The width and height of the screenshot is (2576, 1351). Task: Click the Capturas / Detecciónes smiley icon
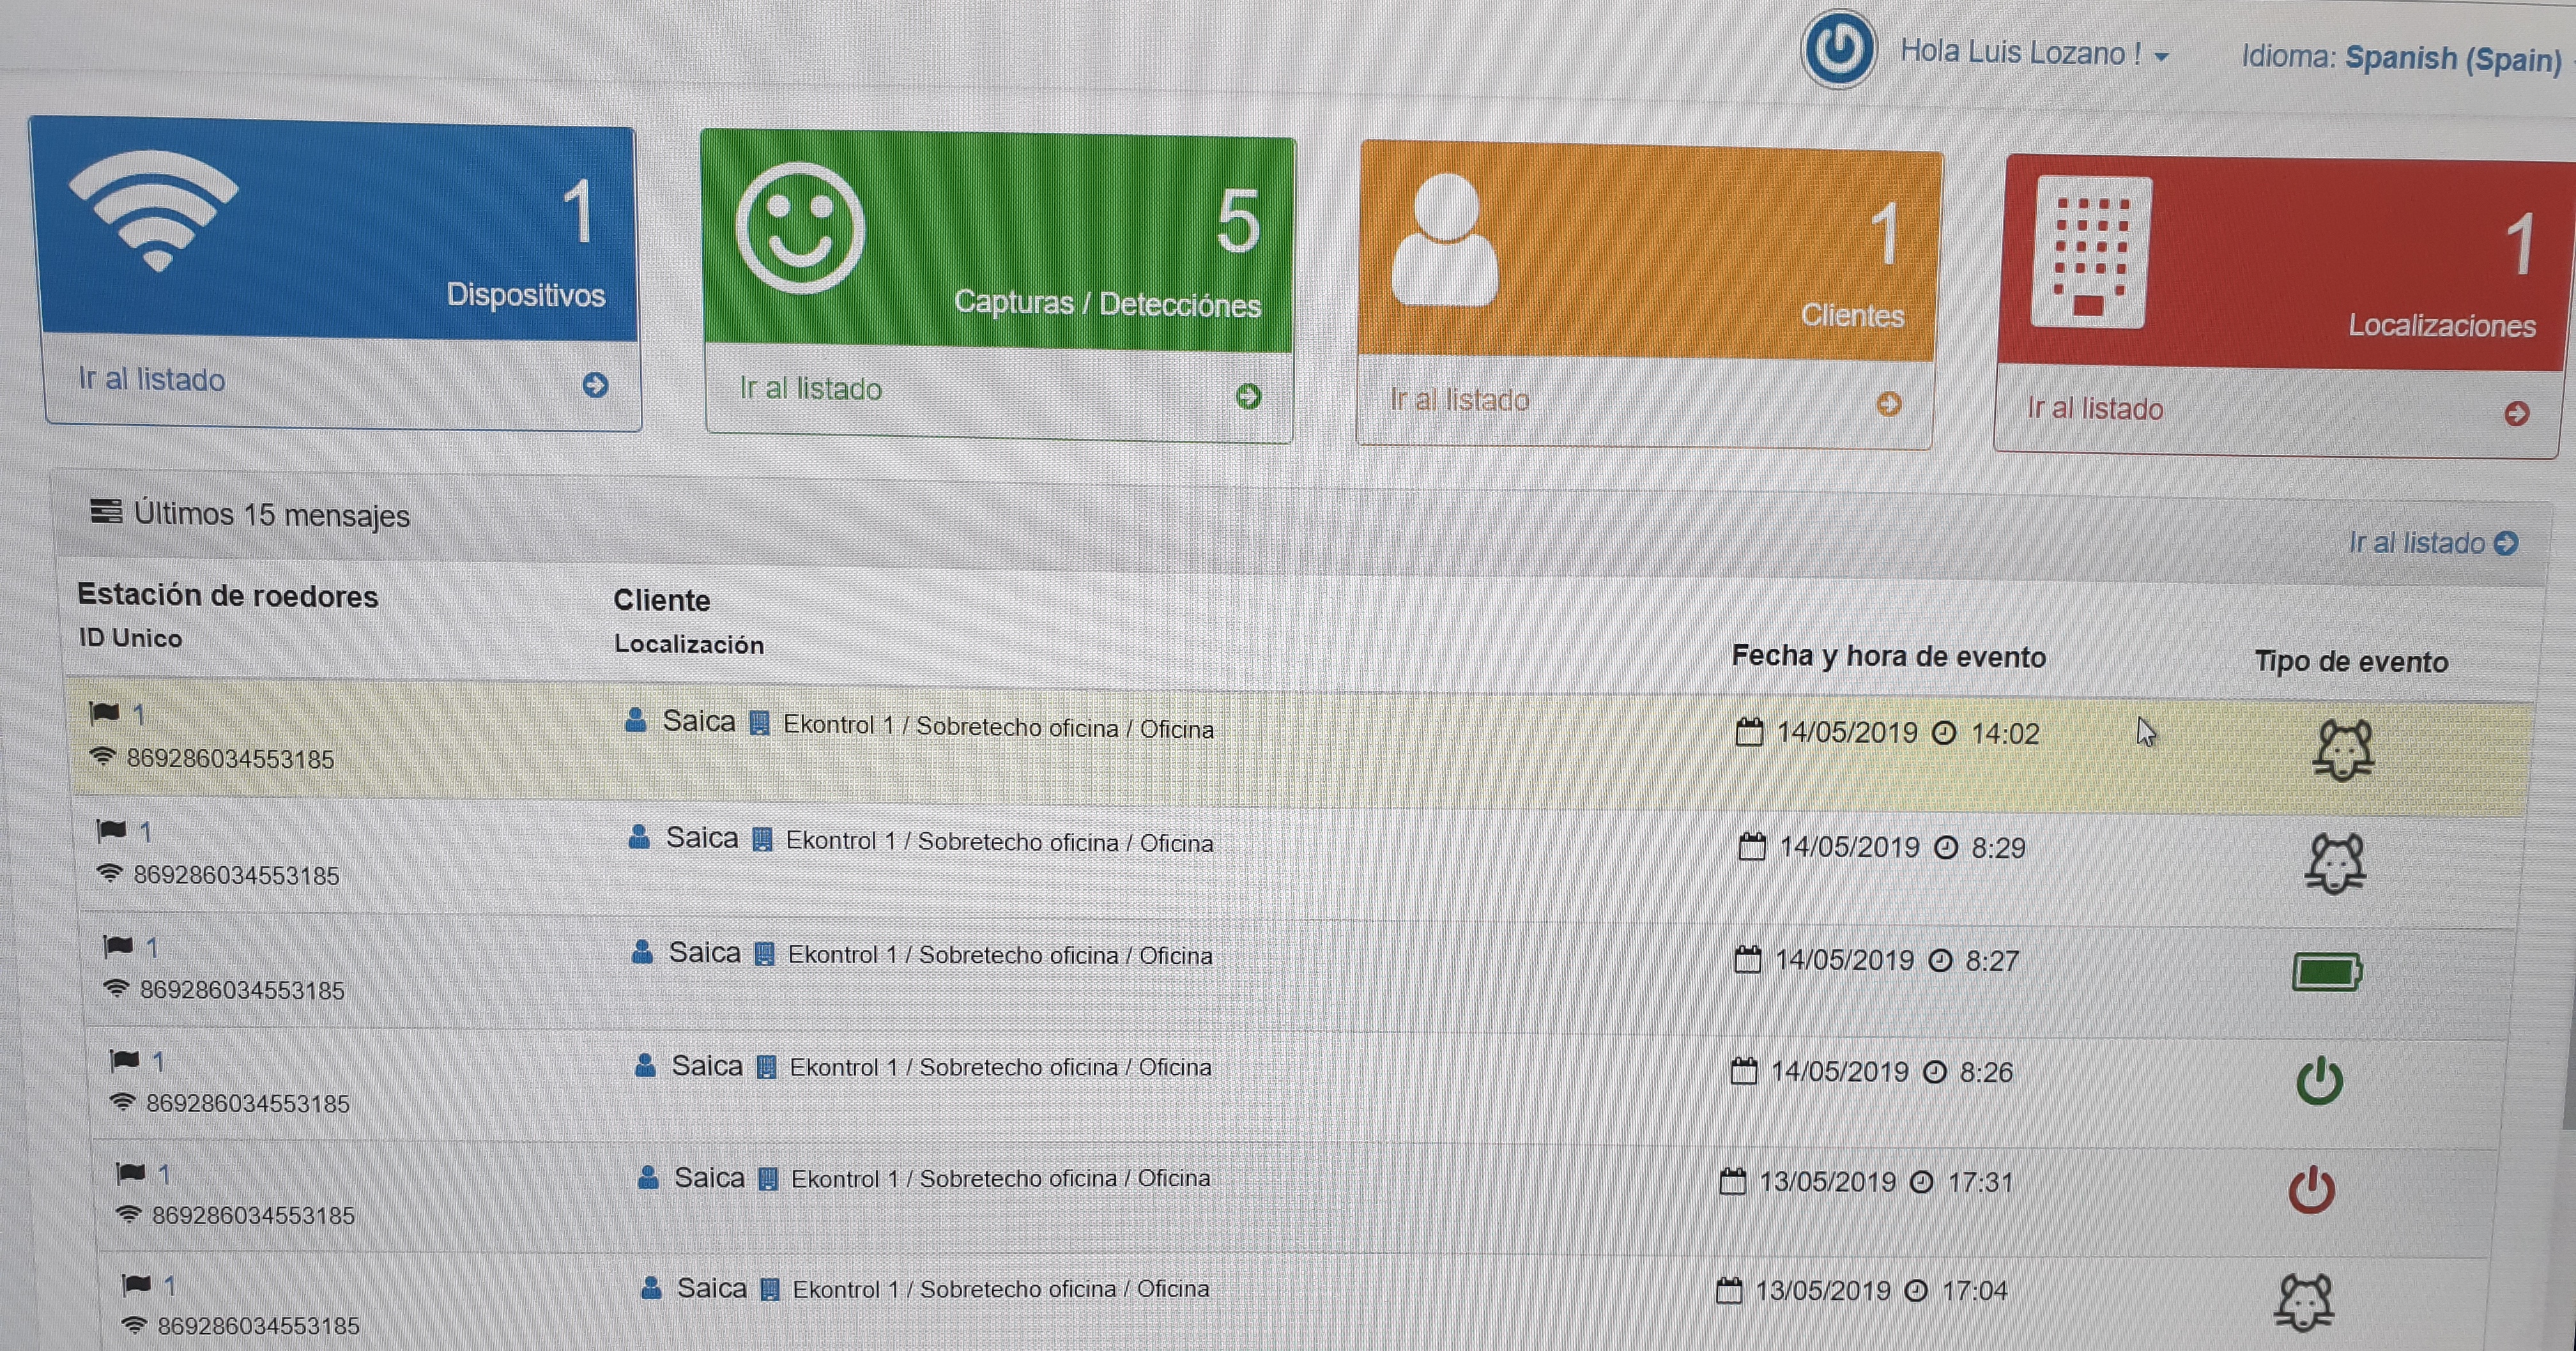click(x=800, y=228)
